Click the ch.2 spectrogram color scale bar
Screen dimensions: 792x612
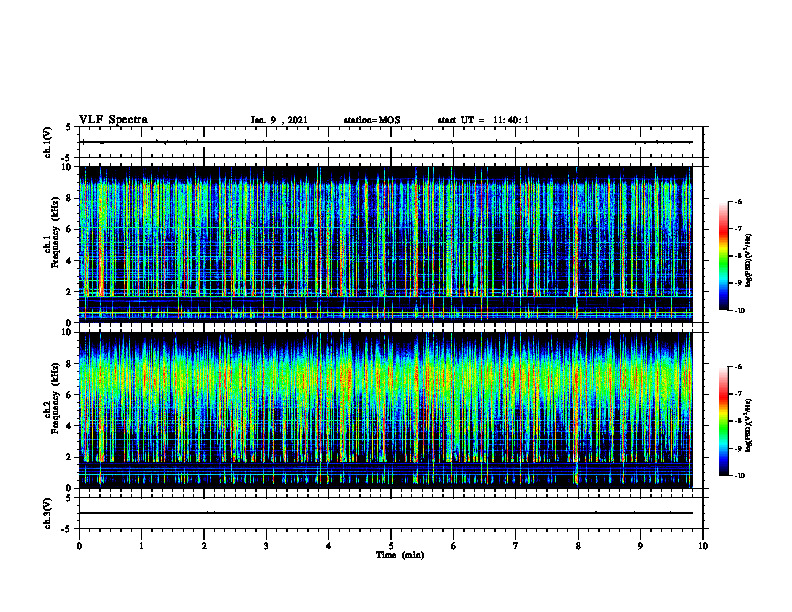point(723,421)
